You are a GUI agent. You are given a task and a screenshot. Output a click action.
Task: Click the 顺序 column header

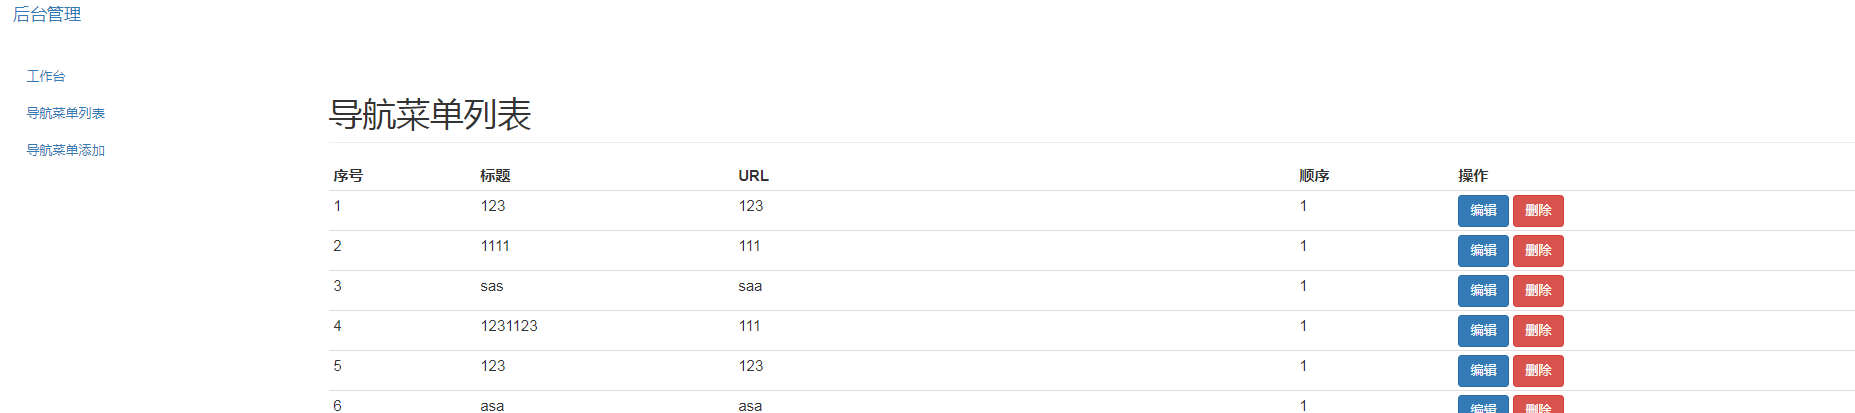point(1314,176)
